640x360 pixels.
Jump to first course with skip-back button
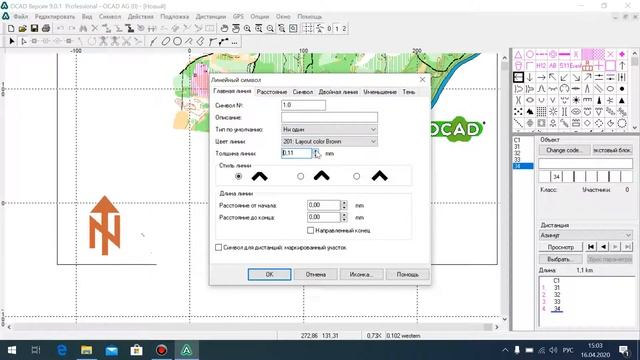[591, 247]
